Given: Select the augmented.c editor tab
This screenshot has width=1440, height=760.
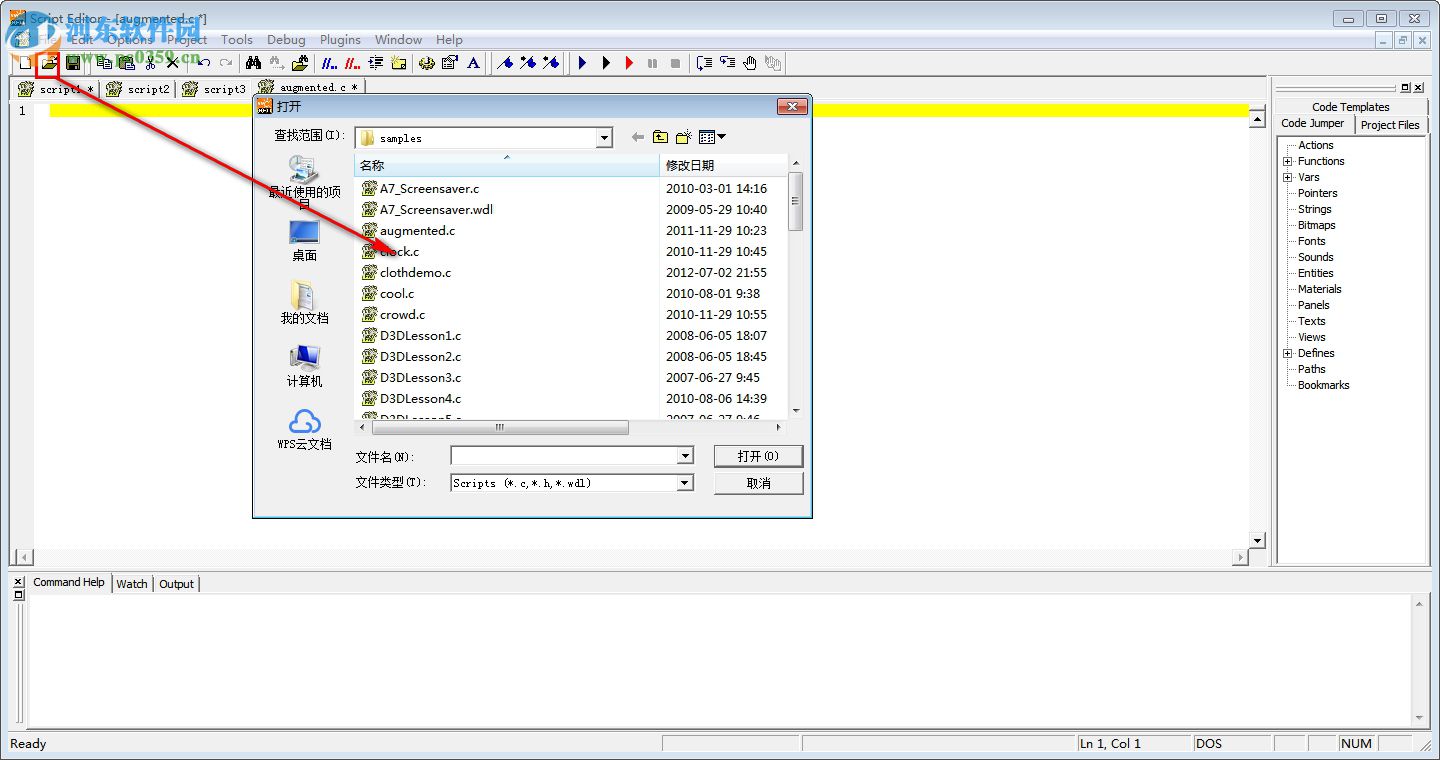Looking at the screenshot, I should point(309,88).
